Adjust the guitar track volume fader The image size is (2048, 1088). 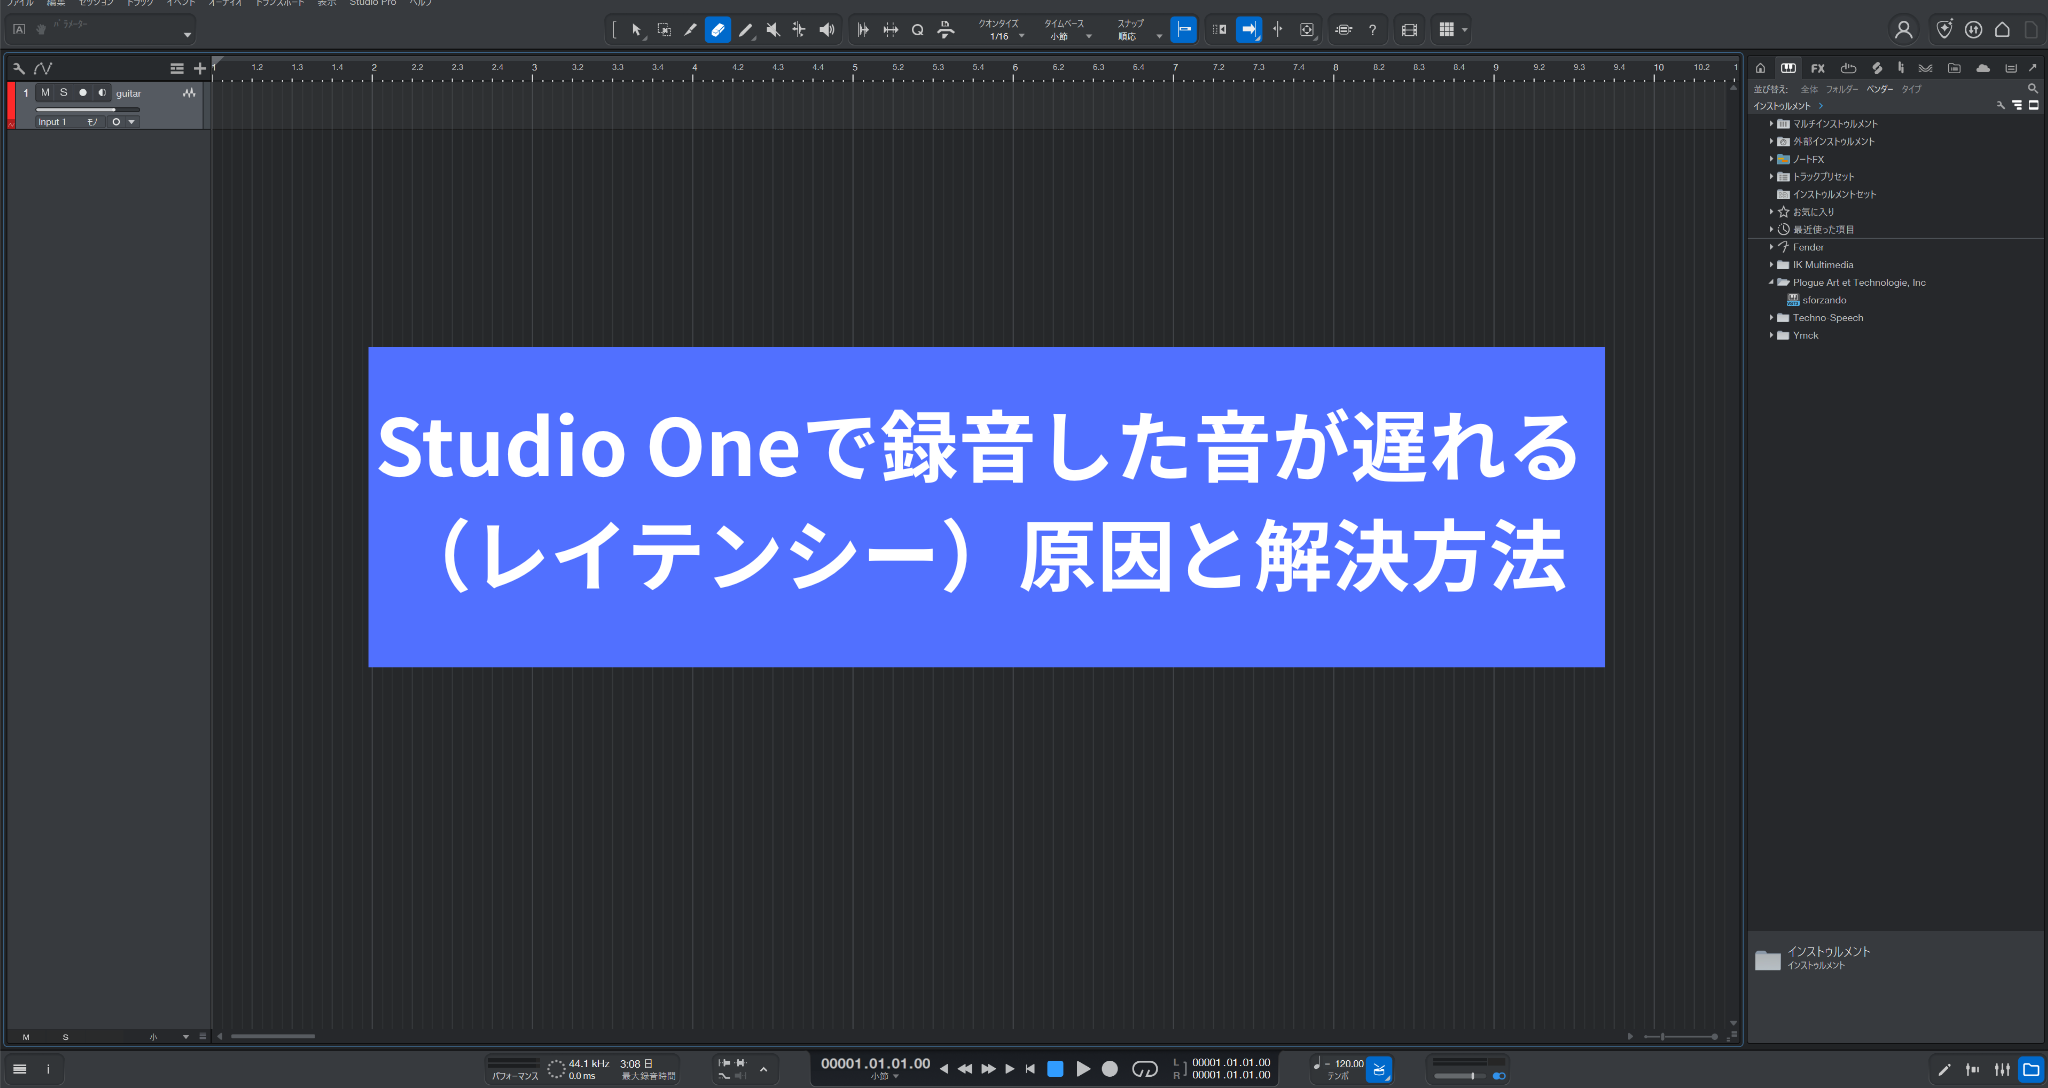[x=88, y=109]
